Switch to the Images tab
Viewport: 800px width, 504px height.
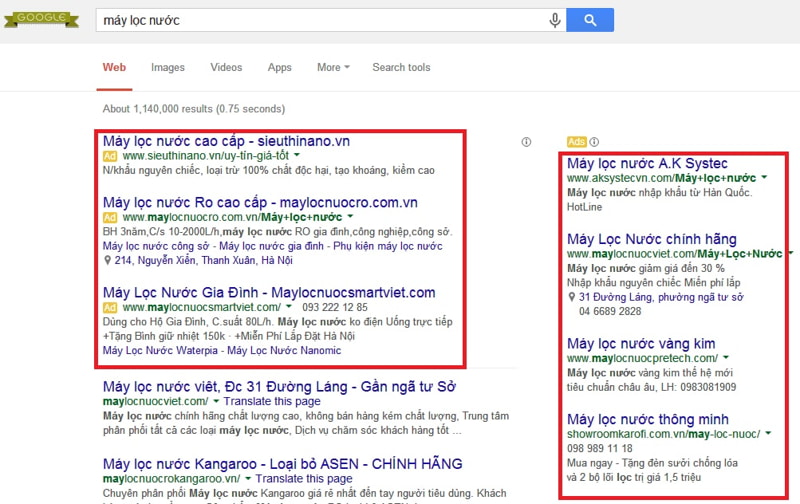[x=168, y=68]
